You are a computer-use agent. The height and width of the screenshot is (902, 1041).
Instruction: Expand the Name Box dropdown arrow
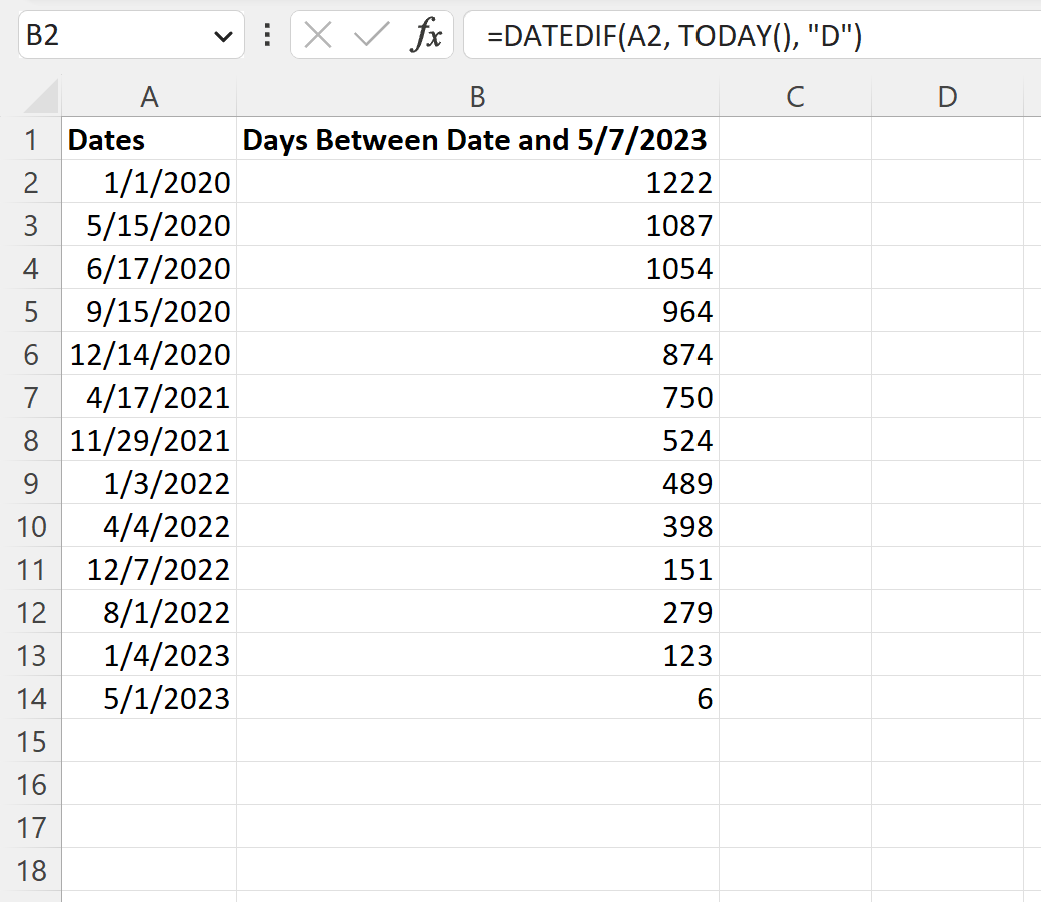[x=223, y=36]
